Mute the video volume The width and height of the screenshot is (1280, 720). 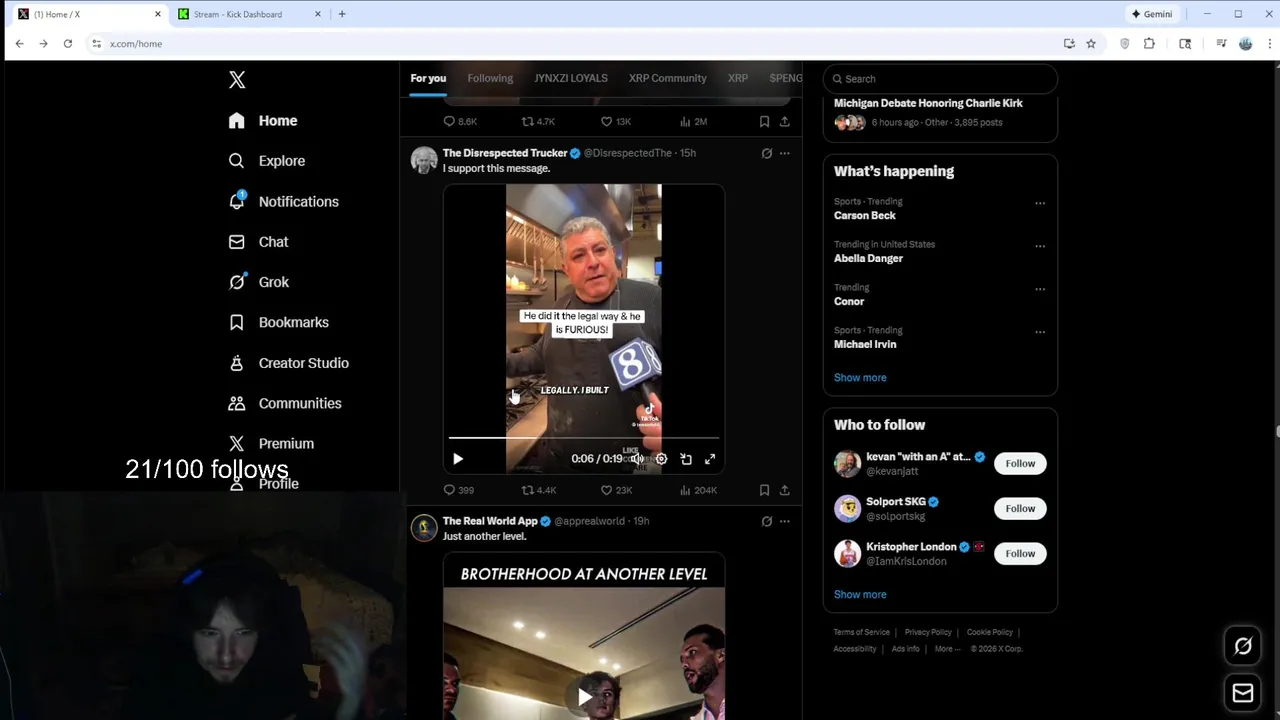637,459
